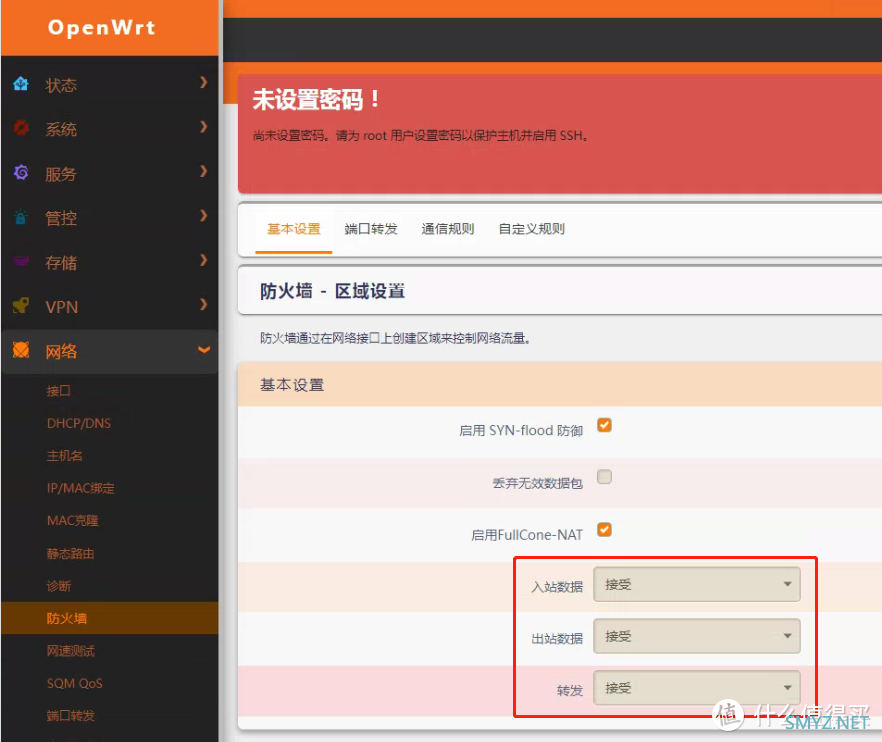Click the 管控 icon in sidebar
This screenshot has height=742, width=882.
21,217
